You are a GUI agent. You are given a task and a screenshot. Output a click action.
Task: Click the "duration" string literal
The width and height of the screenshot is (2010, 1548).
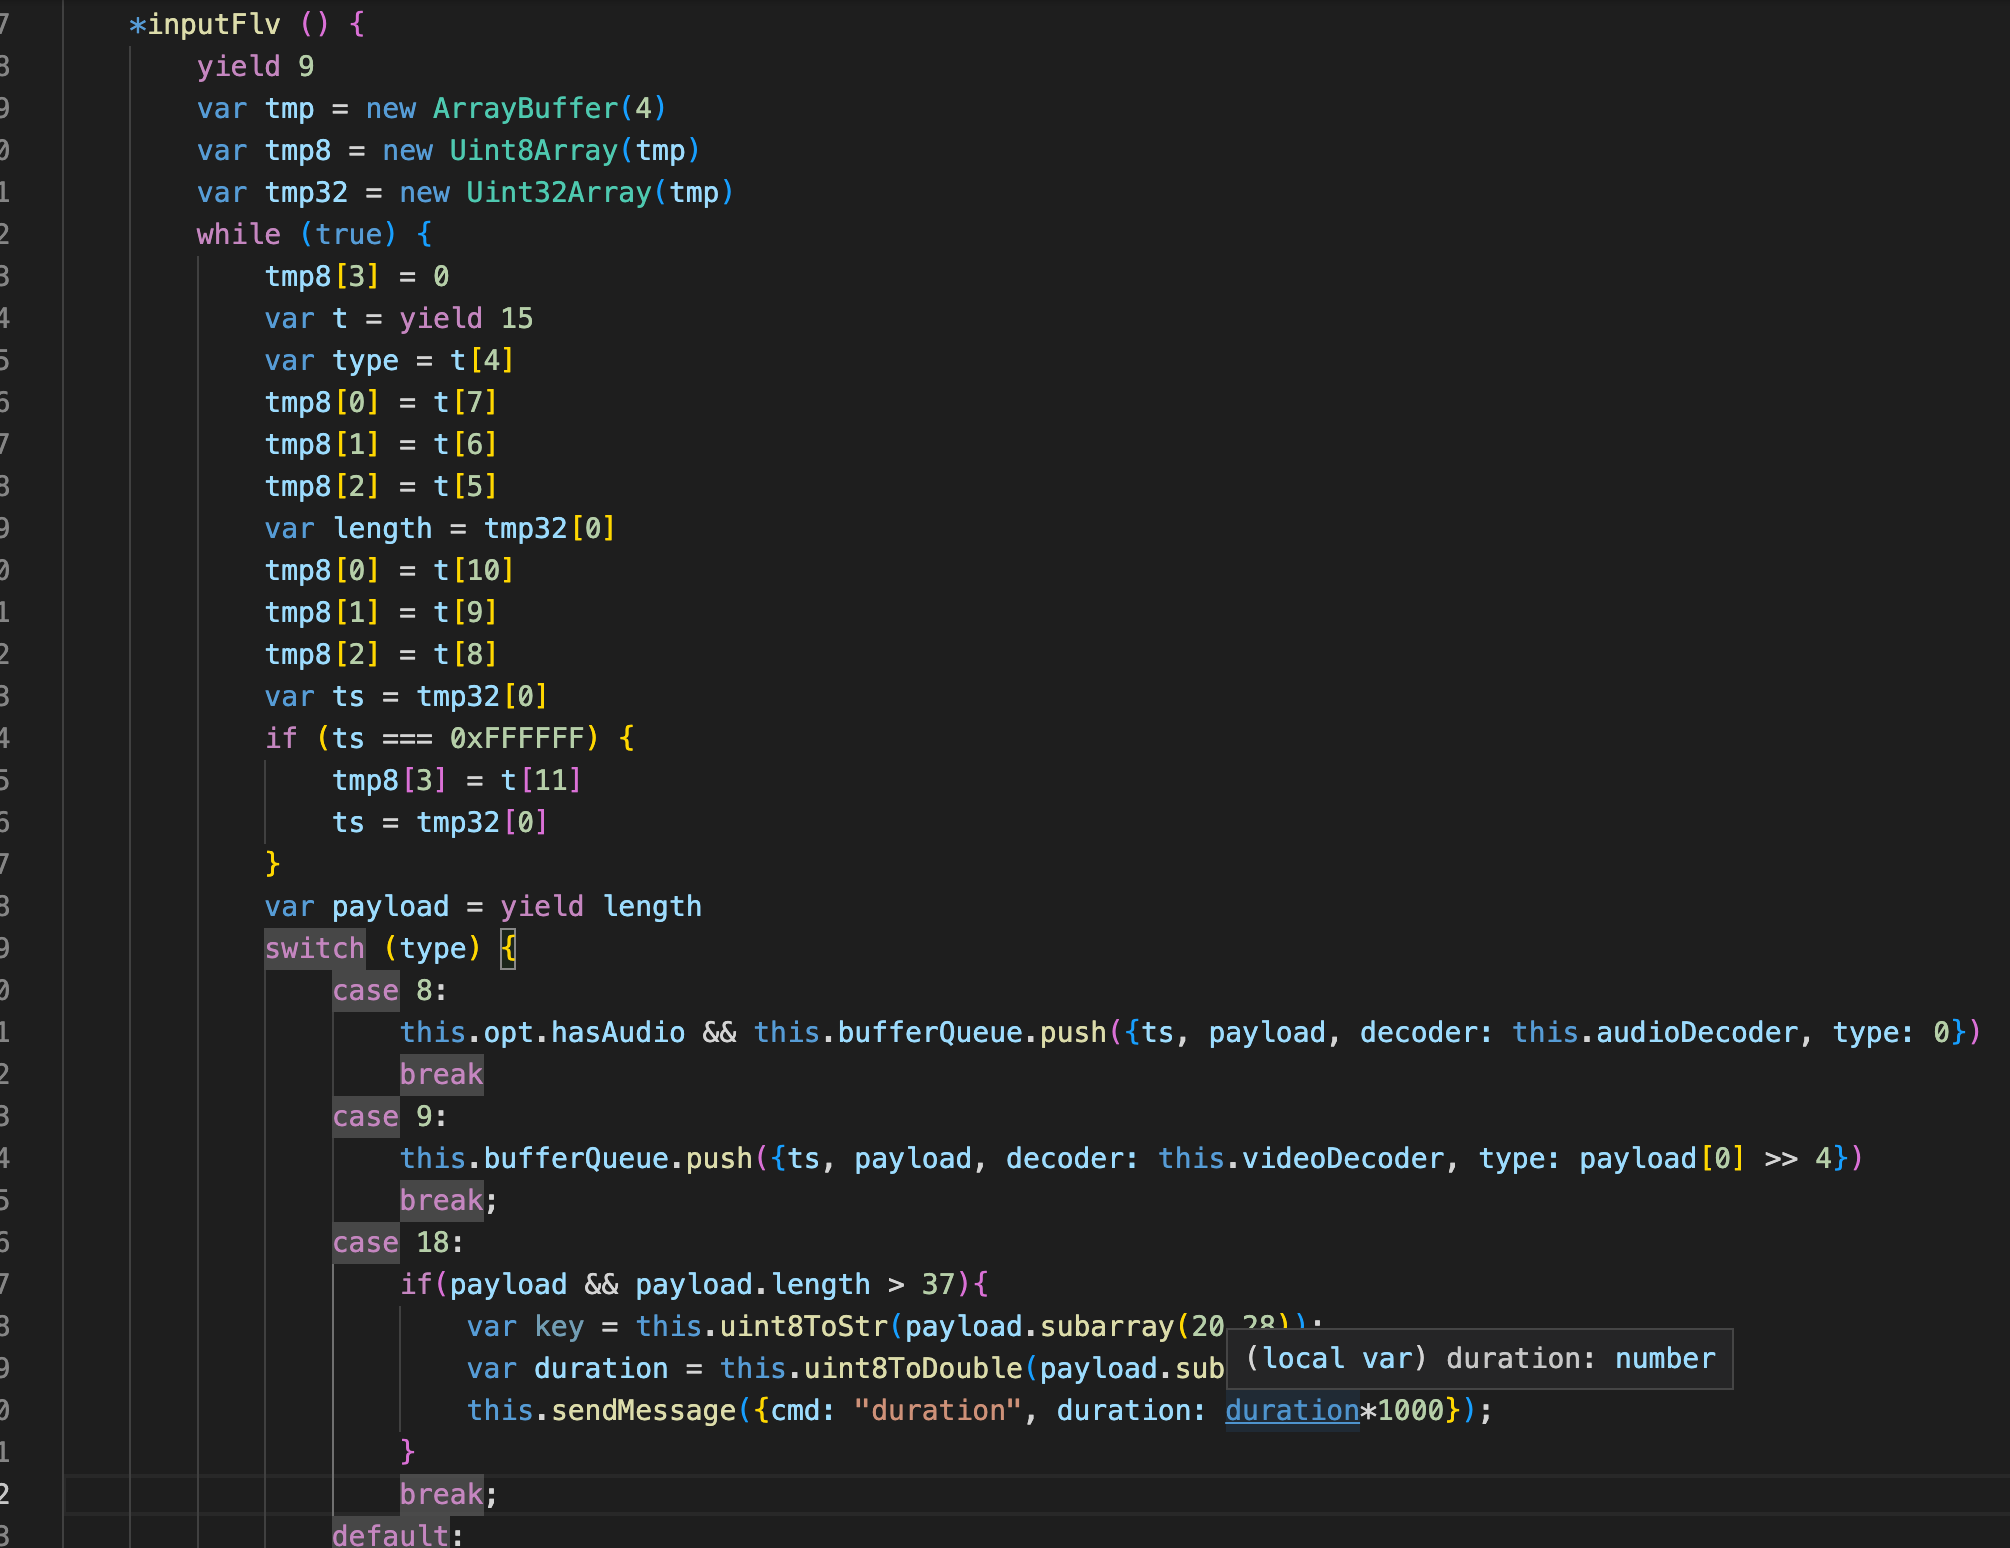point(937,1410)
